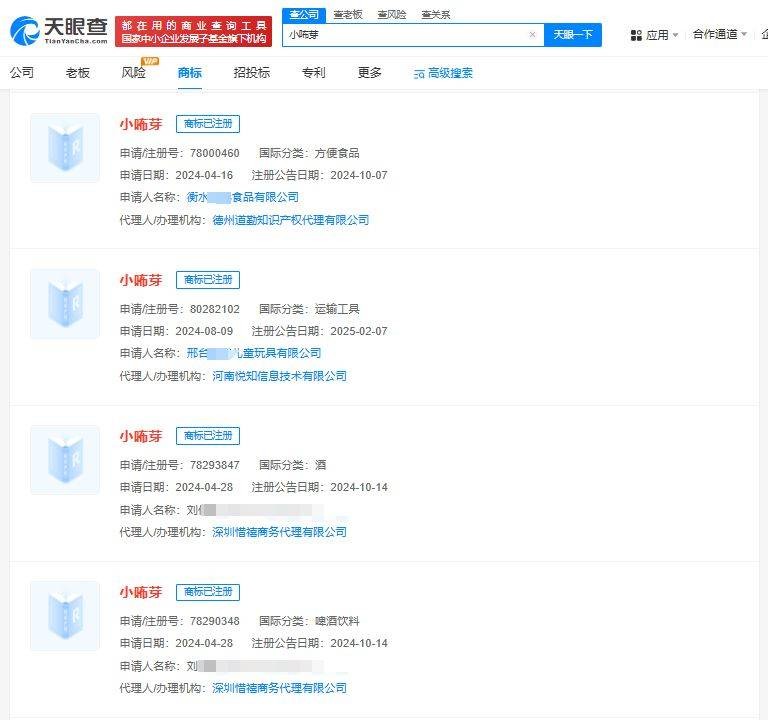
Task: Select the 查关系 search tab
Action: point(435,15)
